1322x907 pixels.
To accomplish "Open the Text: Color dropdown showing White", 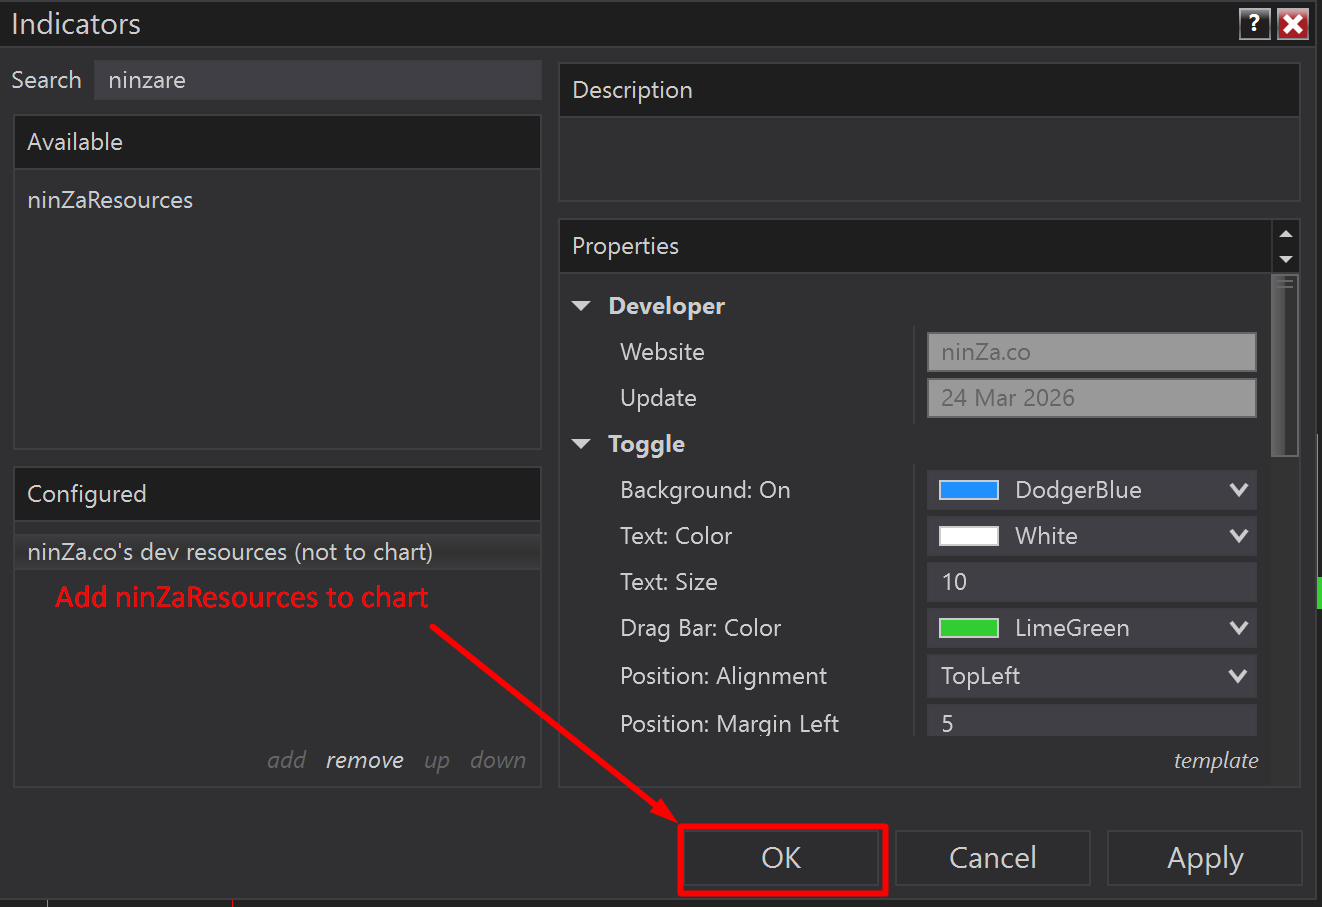I will coord(1092,536).
